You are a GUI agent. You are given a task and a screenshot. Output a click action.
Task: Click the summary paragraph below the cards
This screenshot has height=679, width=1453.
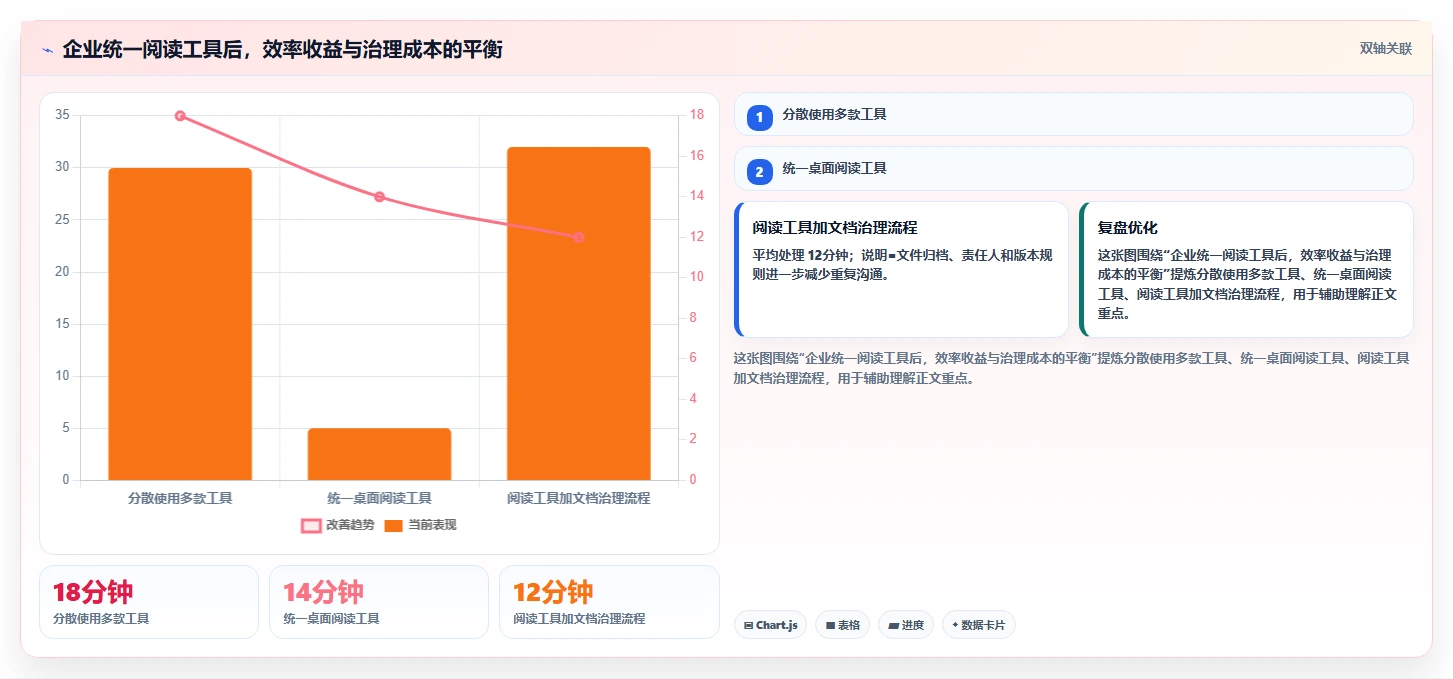click(1073, 368)
